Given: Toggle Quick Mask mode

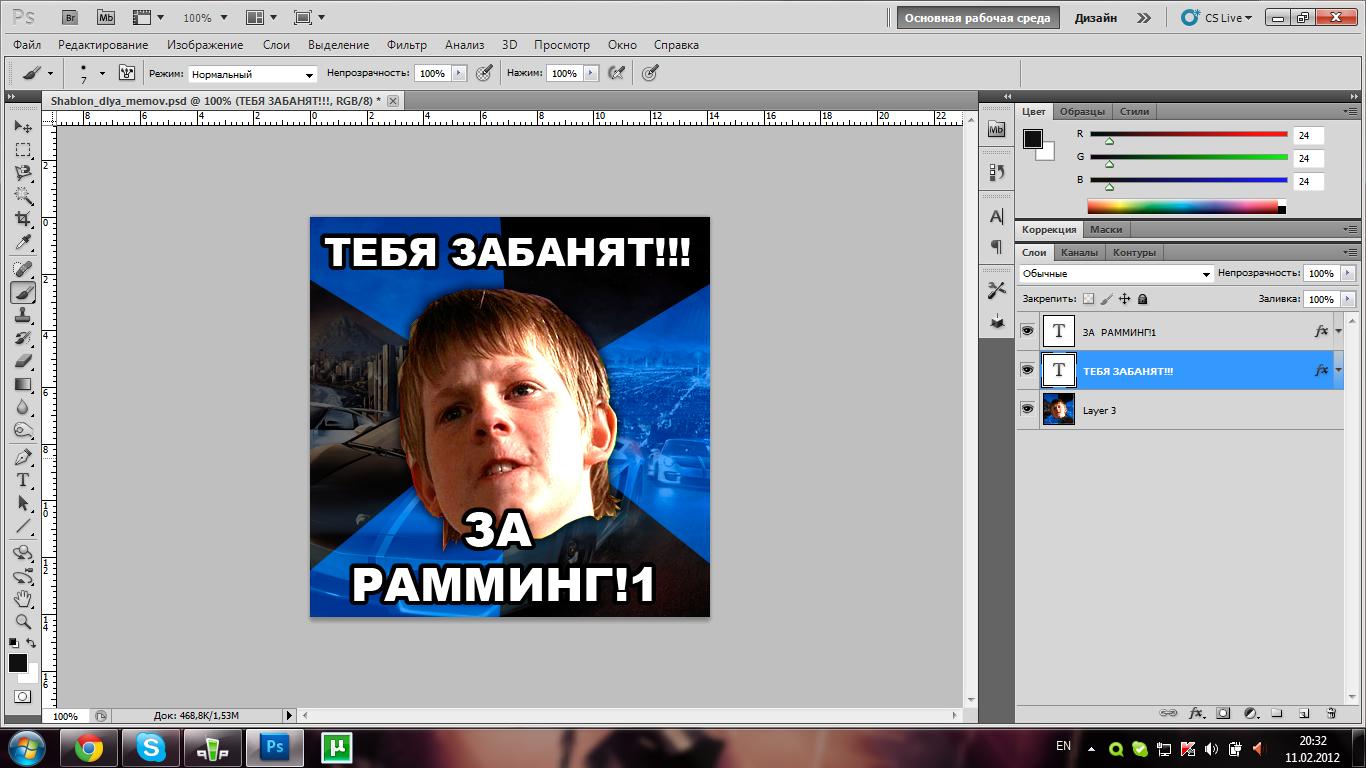Looking at the screenshot, I should [22, 696].
